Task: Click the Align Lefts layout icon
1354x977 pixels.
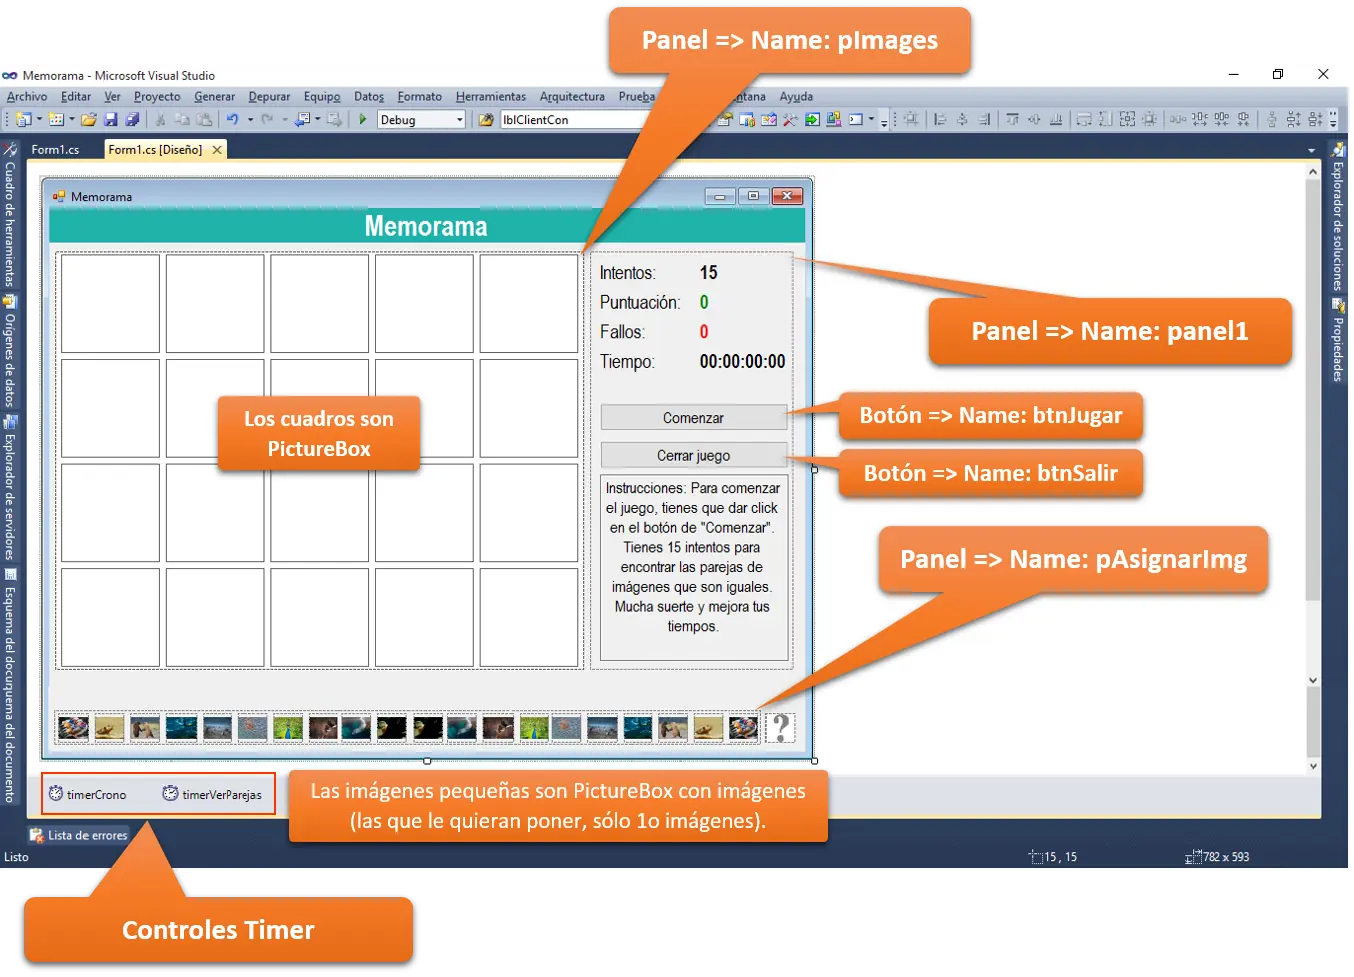Action: click(x=940, y=120)
